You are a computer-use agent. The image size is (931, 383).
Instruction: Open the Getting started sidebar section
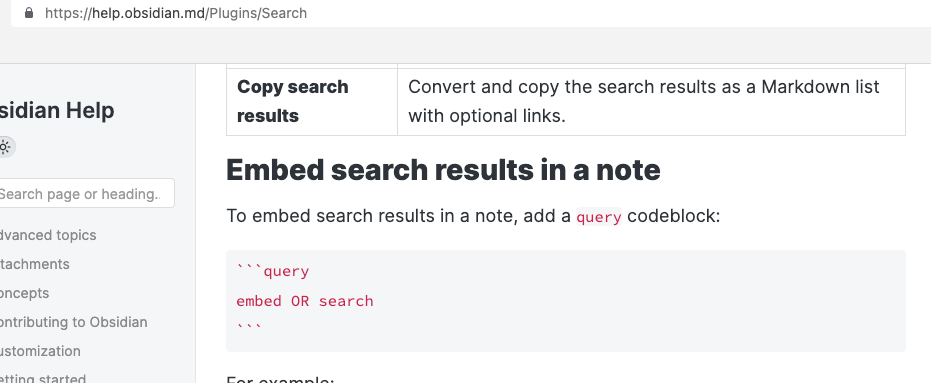(43, 378)
